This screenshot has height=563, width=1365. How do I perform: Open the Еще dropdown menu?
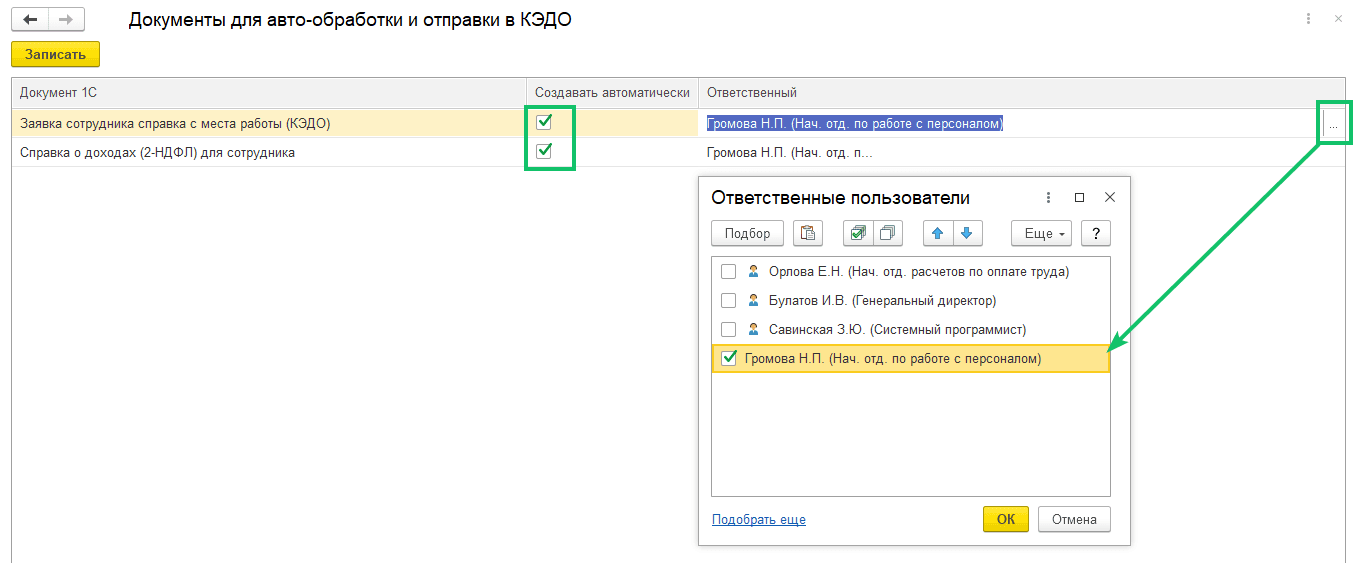click(x=1041, y=233)
